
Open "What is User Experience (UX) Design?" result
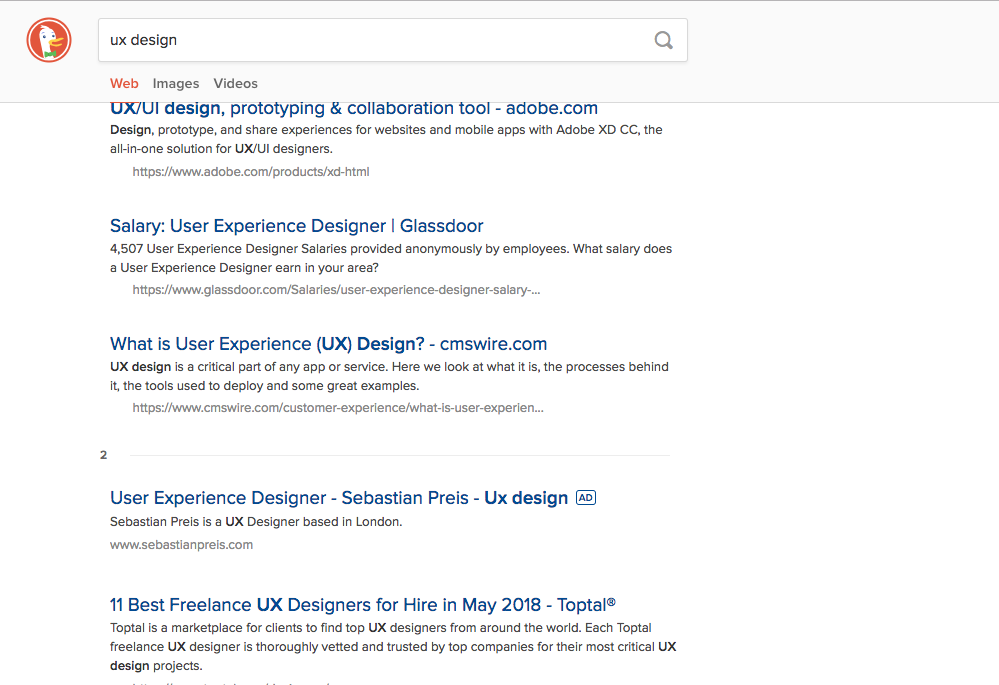click(328, 344)
